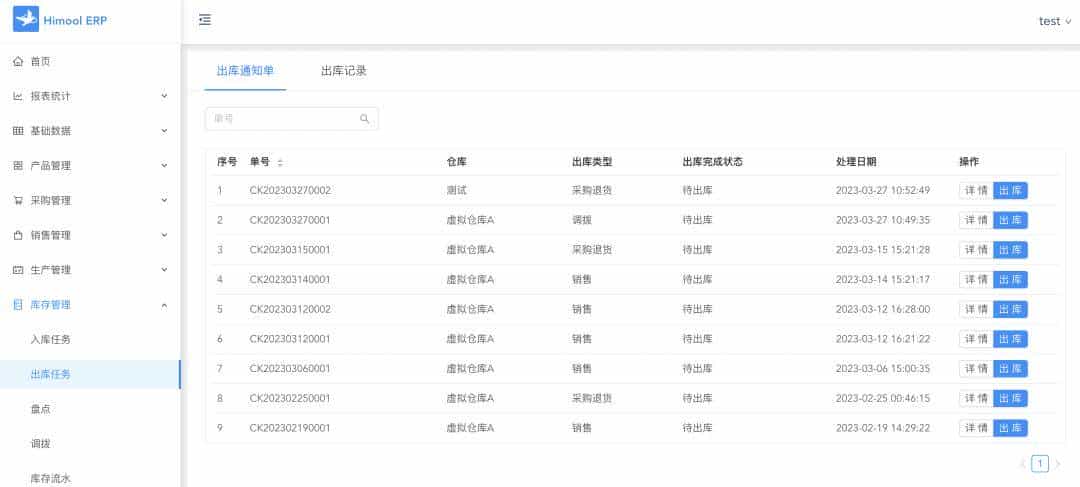Click order number CK202303270002
The height and width of the screenshot is (487, 1080).
click(290, 191)
